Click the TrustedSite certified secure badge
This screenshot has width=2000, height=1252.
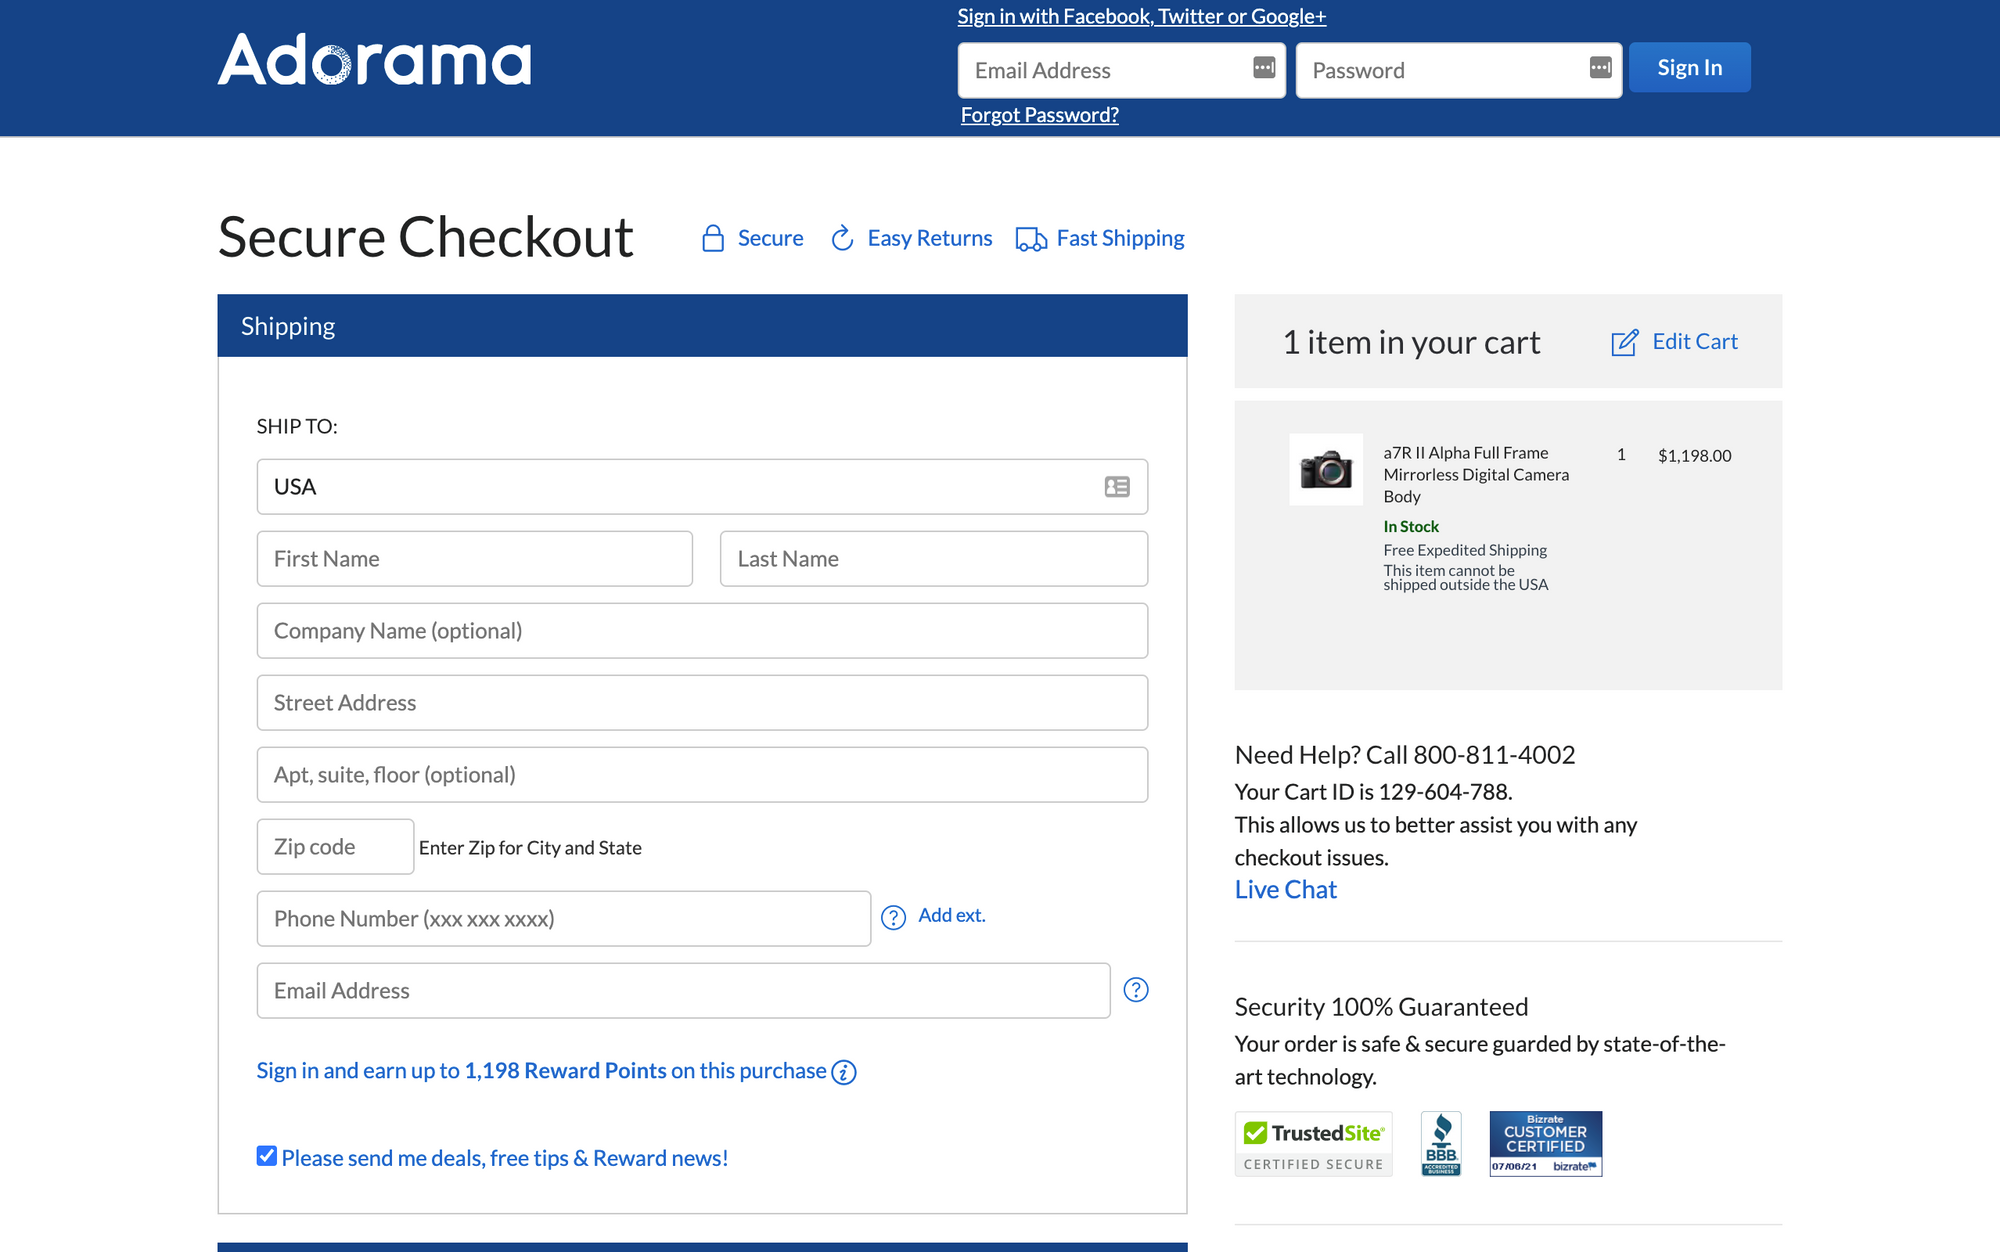1313,1144
